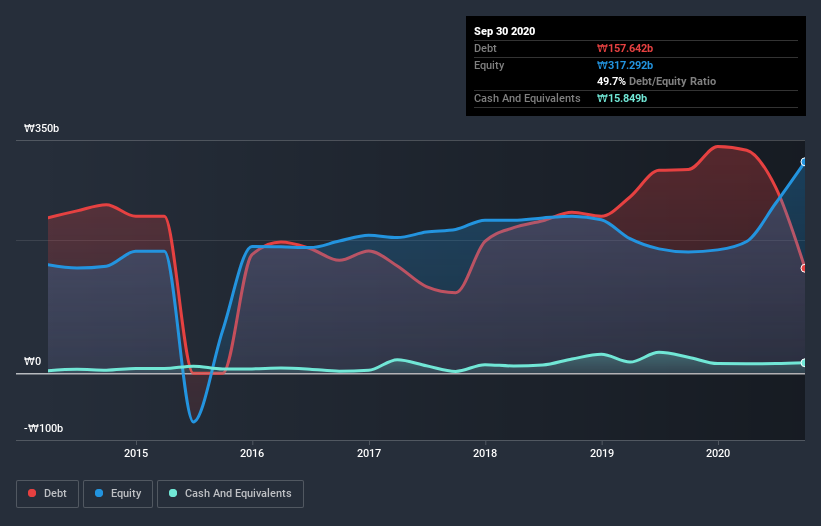The height and width of the screenshot is (526, 821).
Task: Click the 2018 x-axis label
Action: point(485,453)
